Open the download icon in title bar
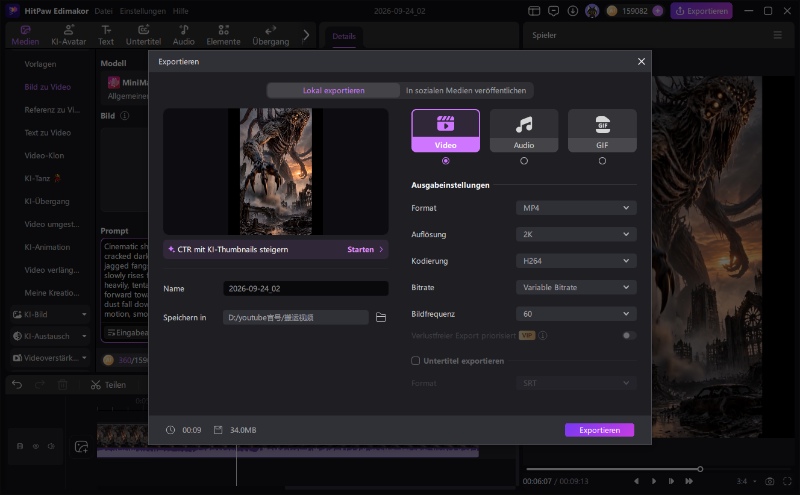800x495 pixels. pos(572,11)
